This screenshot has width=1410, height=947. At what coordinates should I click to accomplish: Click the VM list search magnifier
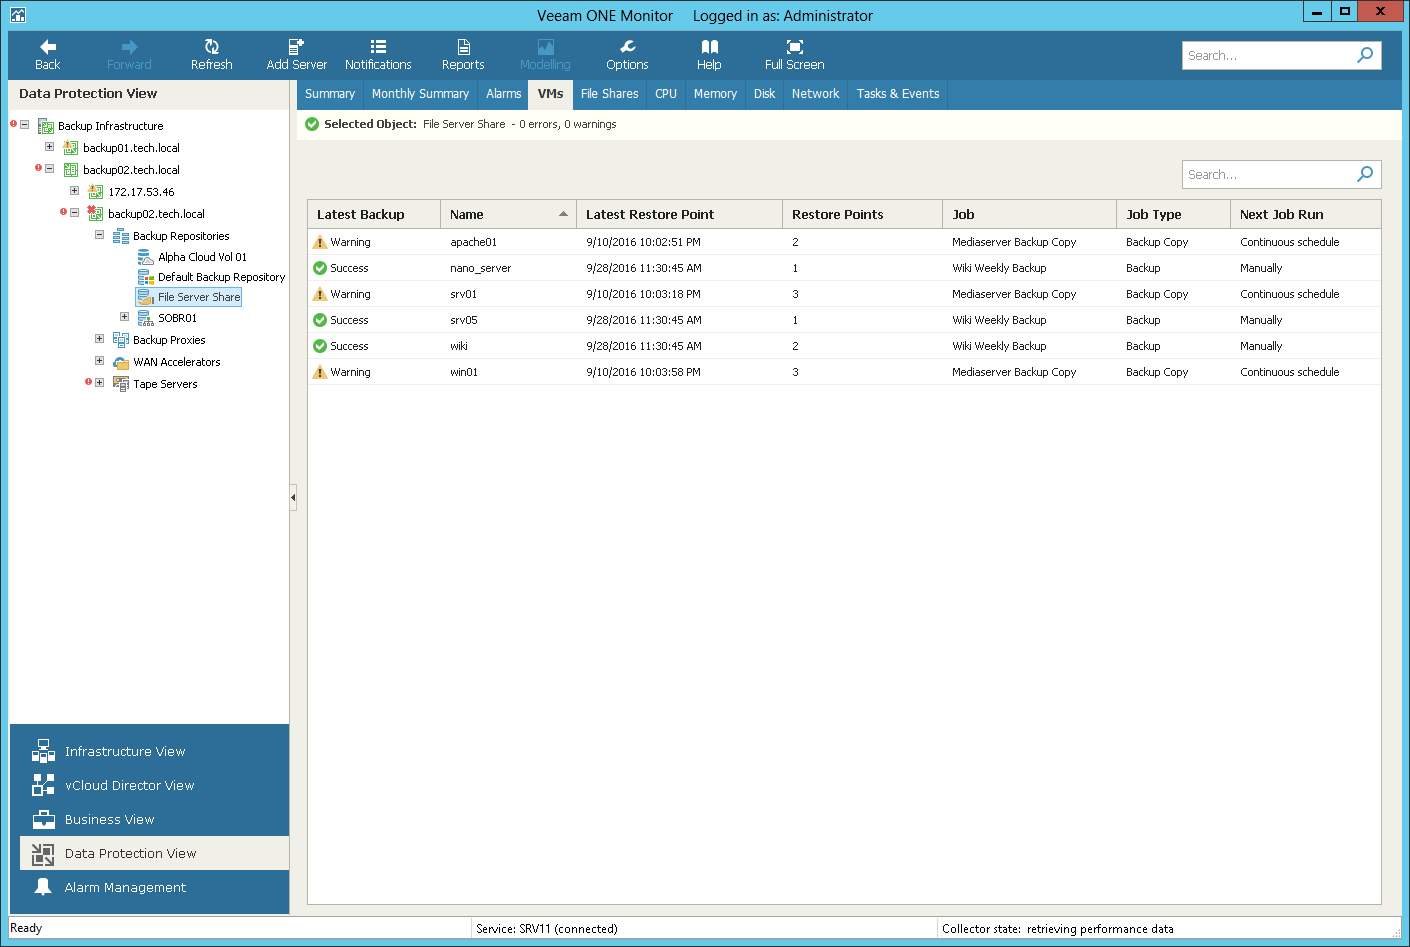pos(1365,174)
